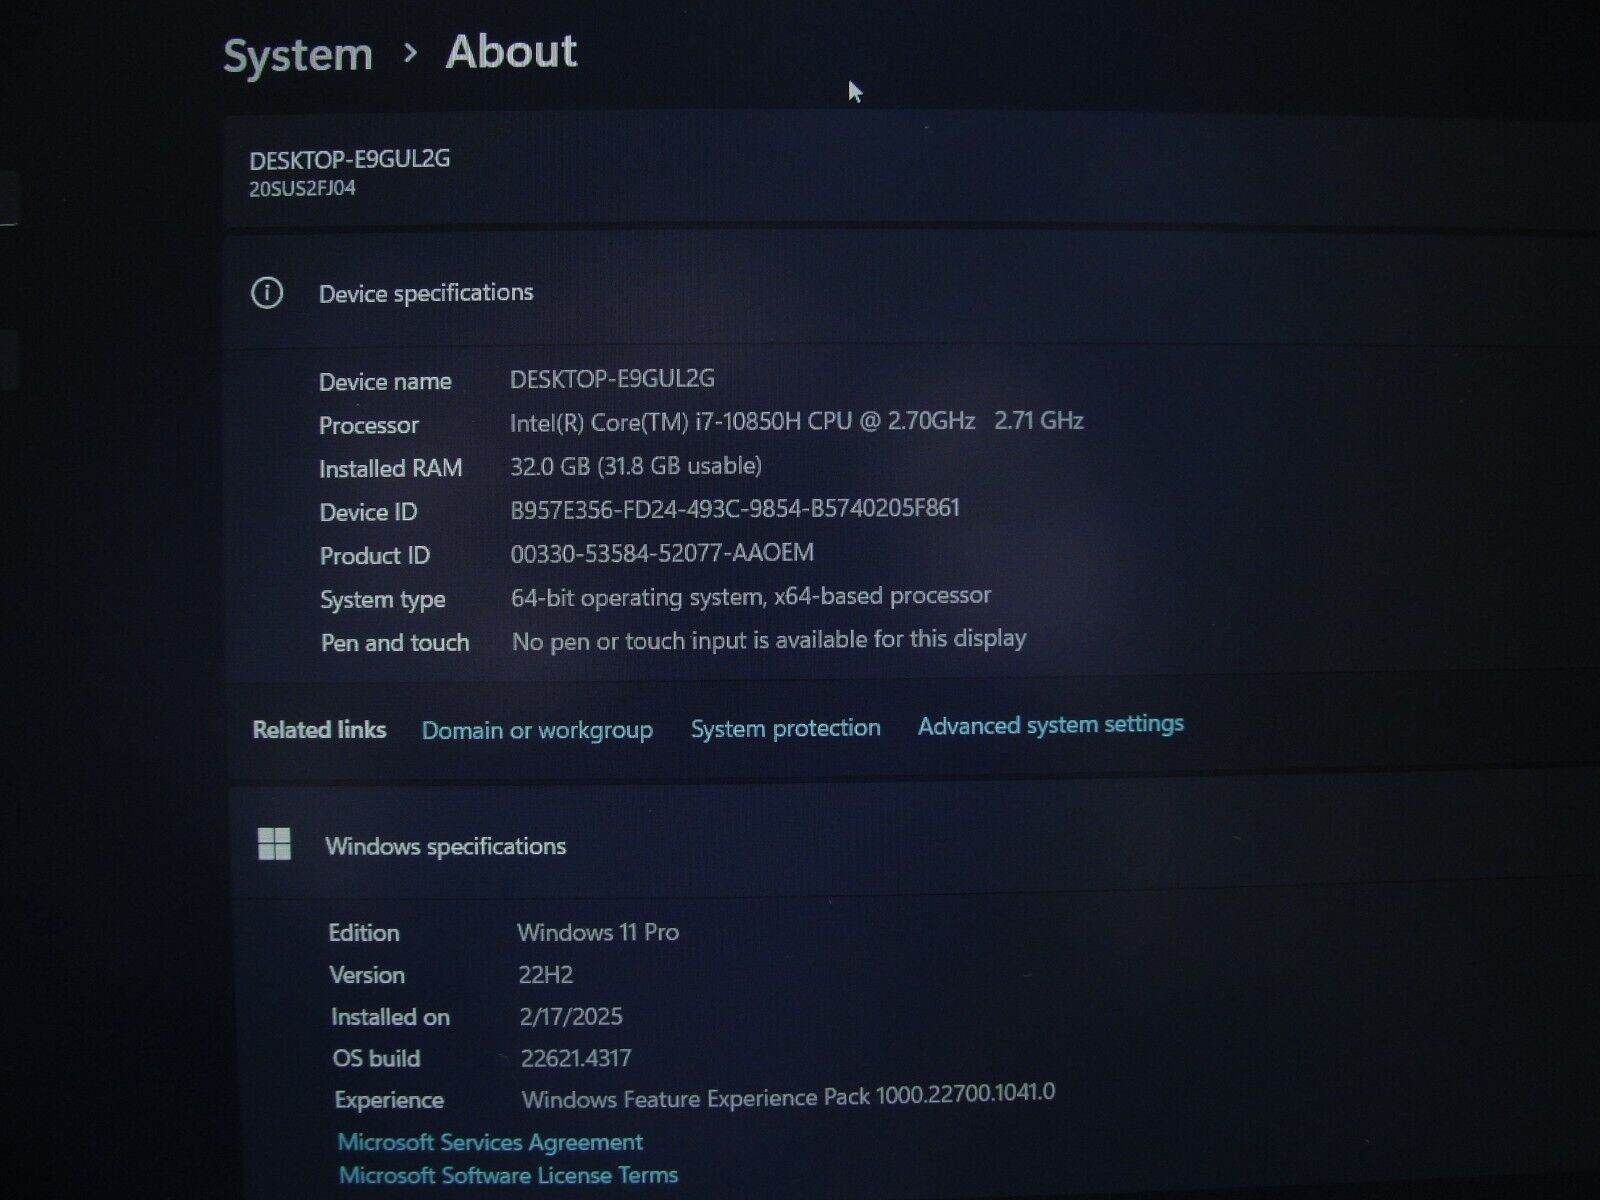Screen dimensions: 1600x1200
Task: Click the info icon beside Device specifications
Action: pos(267,293)
